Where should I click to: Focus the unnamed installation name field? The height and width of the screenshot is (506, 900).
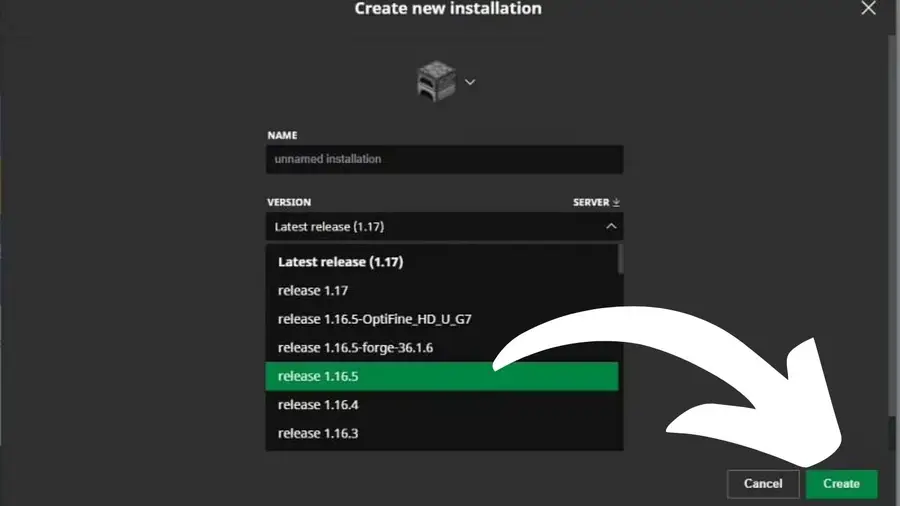tap(444, 159)
